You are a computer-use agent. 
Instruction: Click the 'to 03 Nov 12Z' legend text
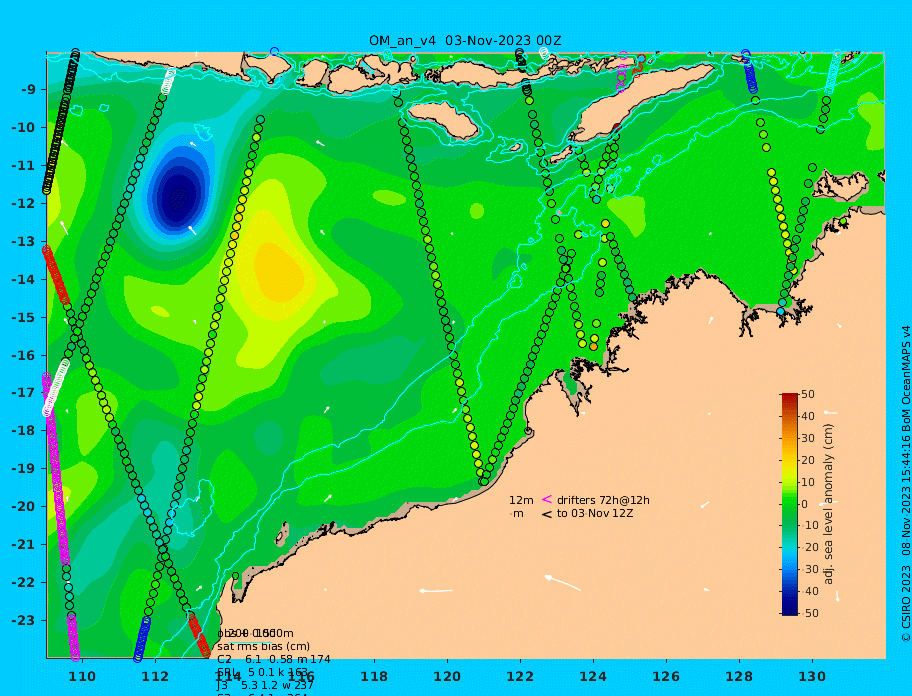tap(594, 513)
